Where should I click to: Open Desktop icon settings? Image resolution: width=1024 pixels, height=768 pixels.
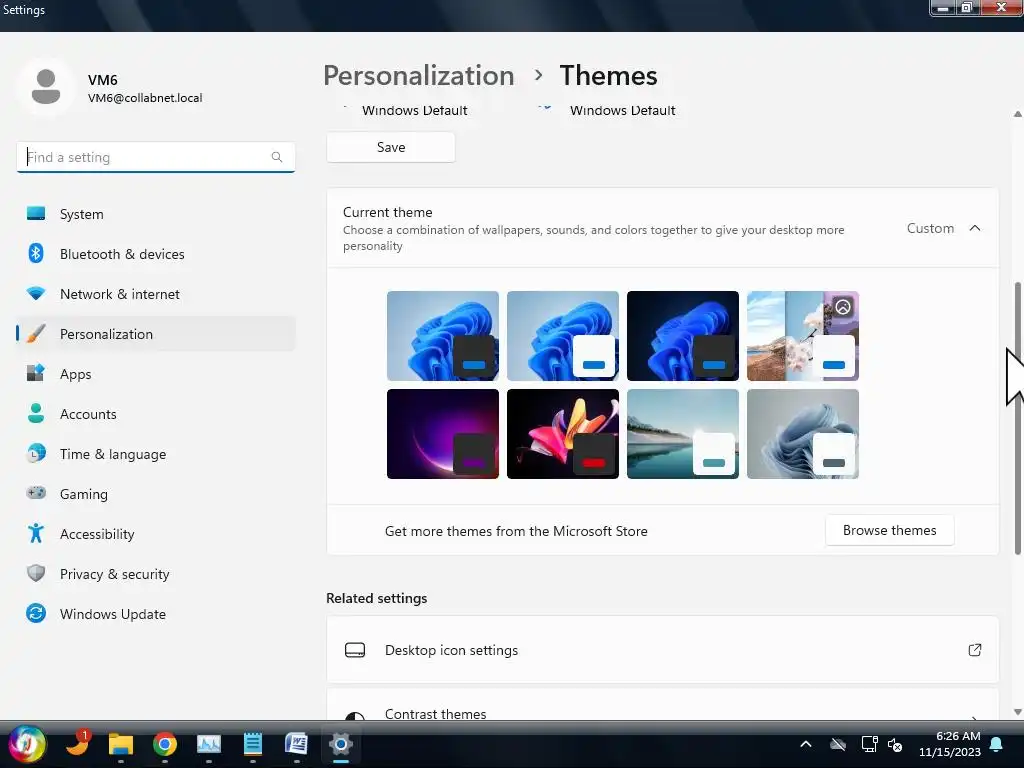pyautogui.click(x=663, y=650)
